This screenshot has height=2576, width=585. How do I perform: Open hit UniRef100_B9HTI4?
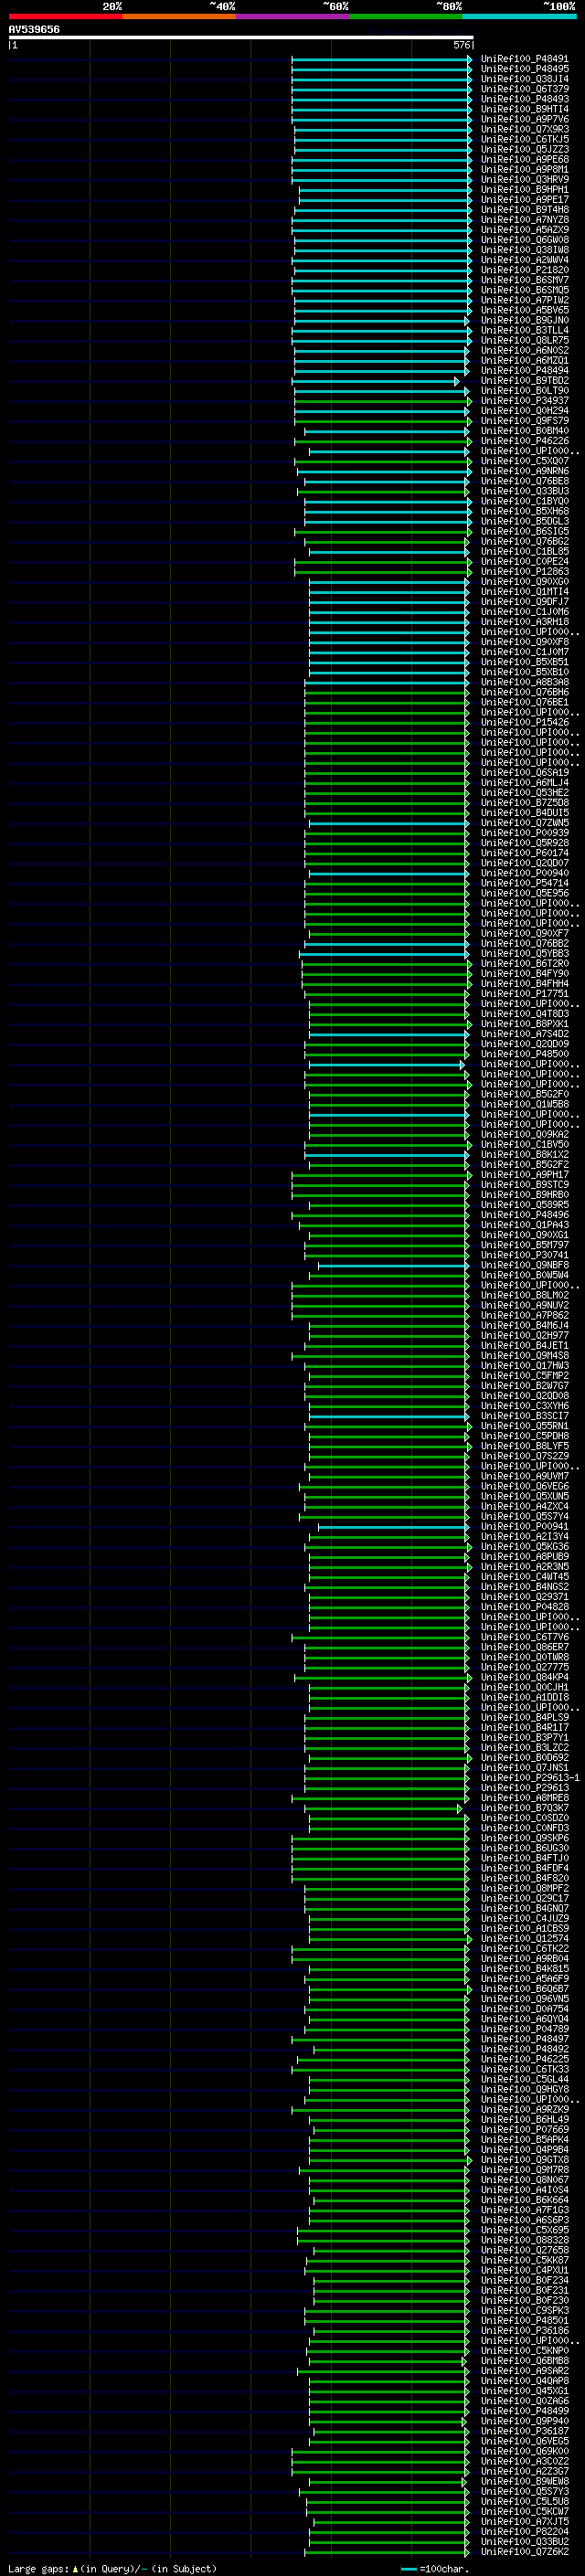(x=525, y=109)
